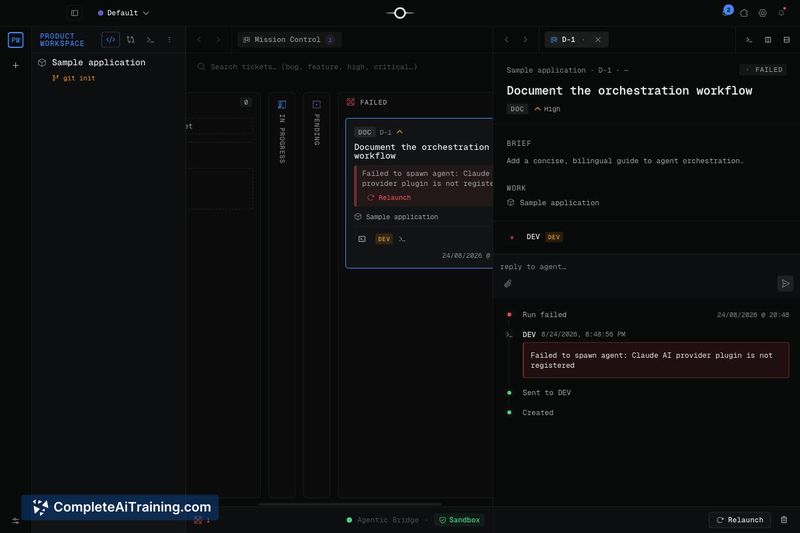The image size is (800, 533).
Task: Go forward in the Mission Control pane
Action: [218, 40]
